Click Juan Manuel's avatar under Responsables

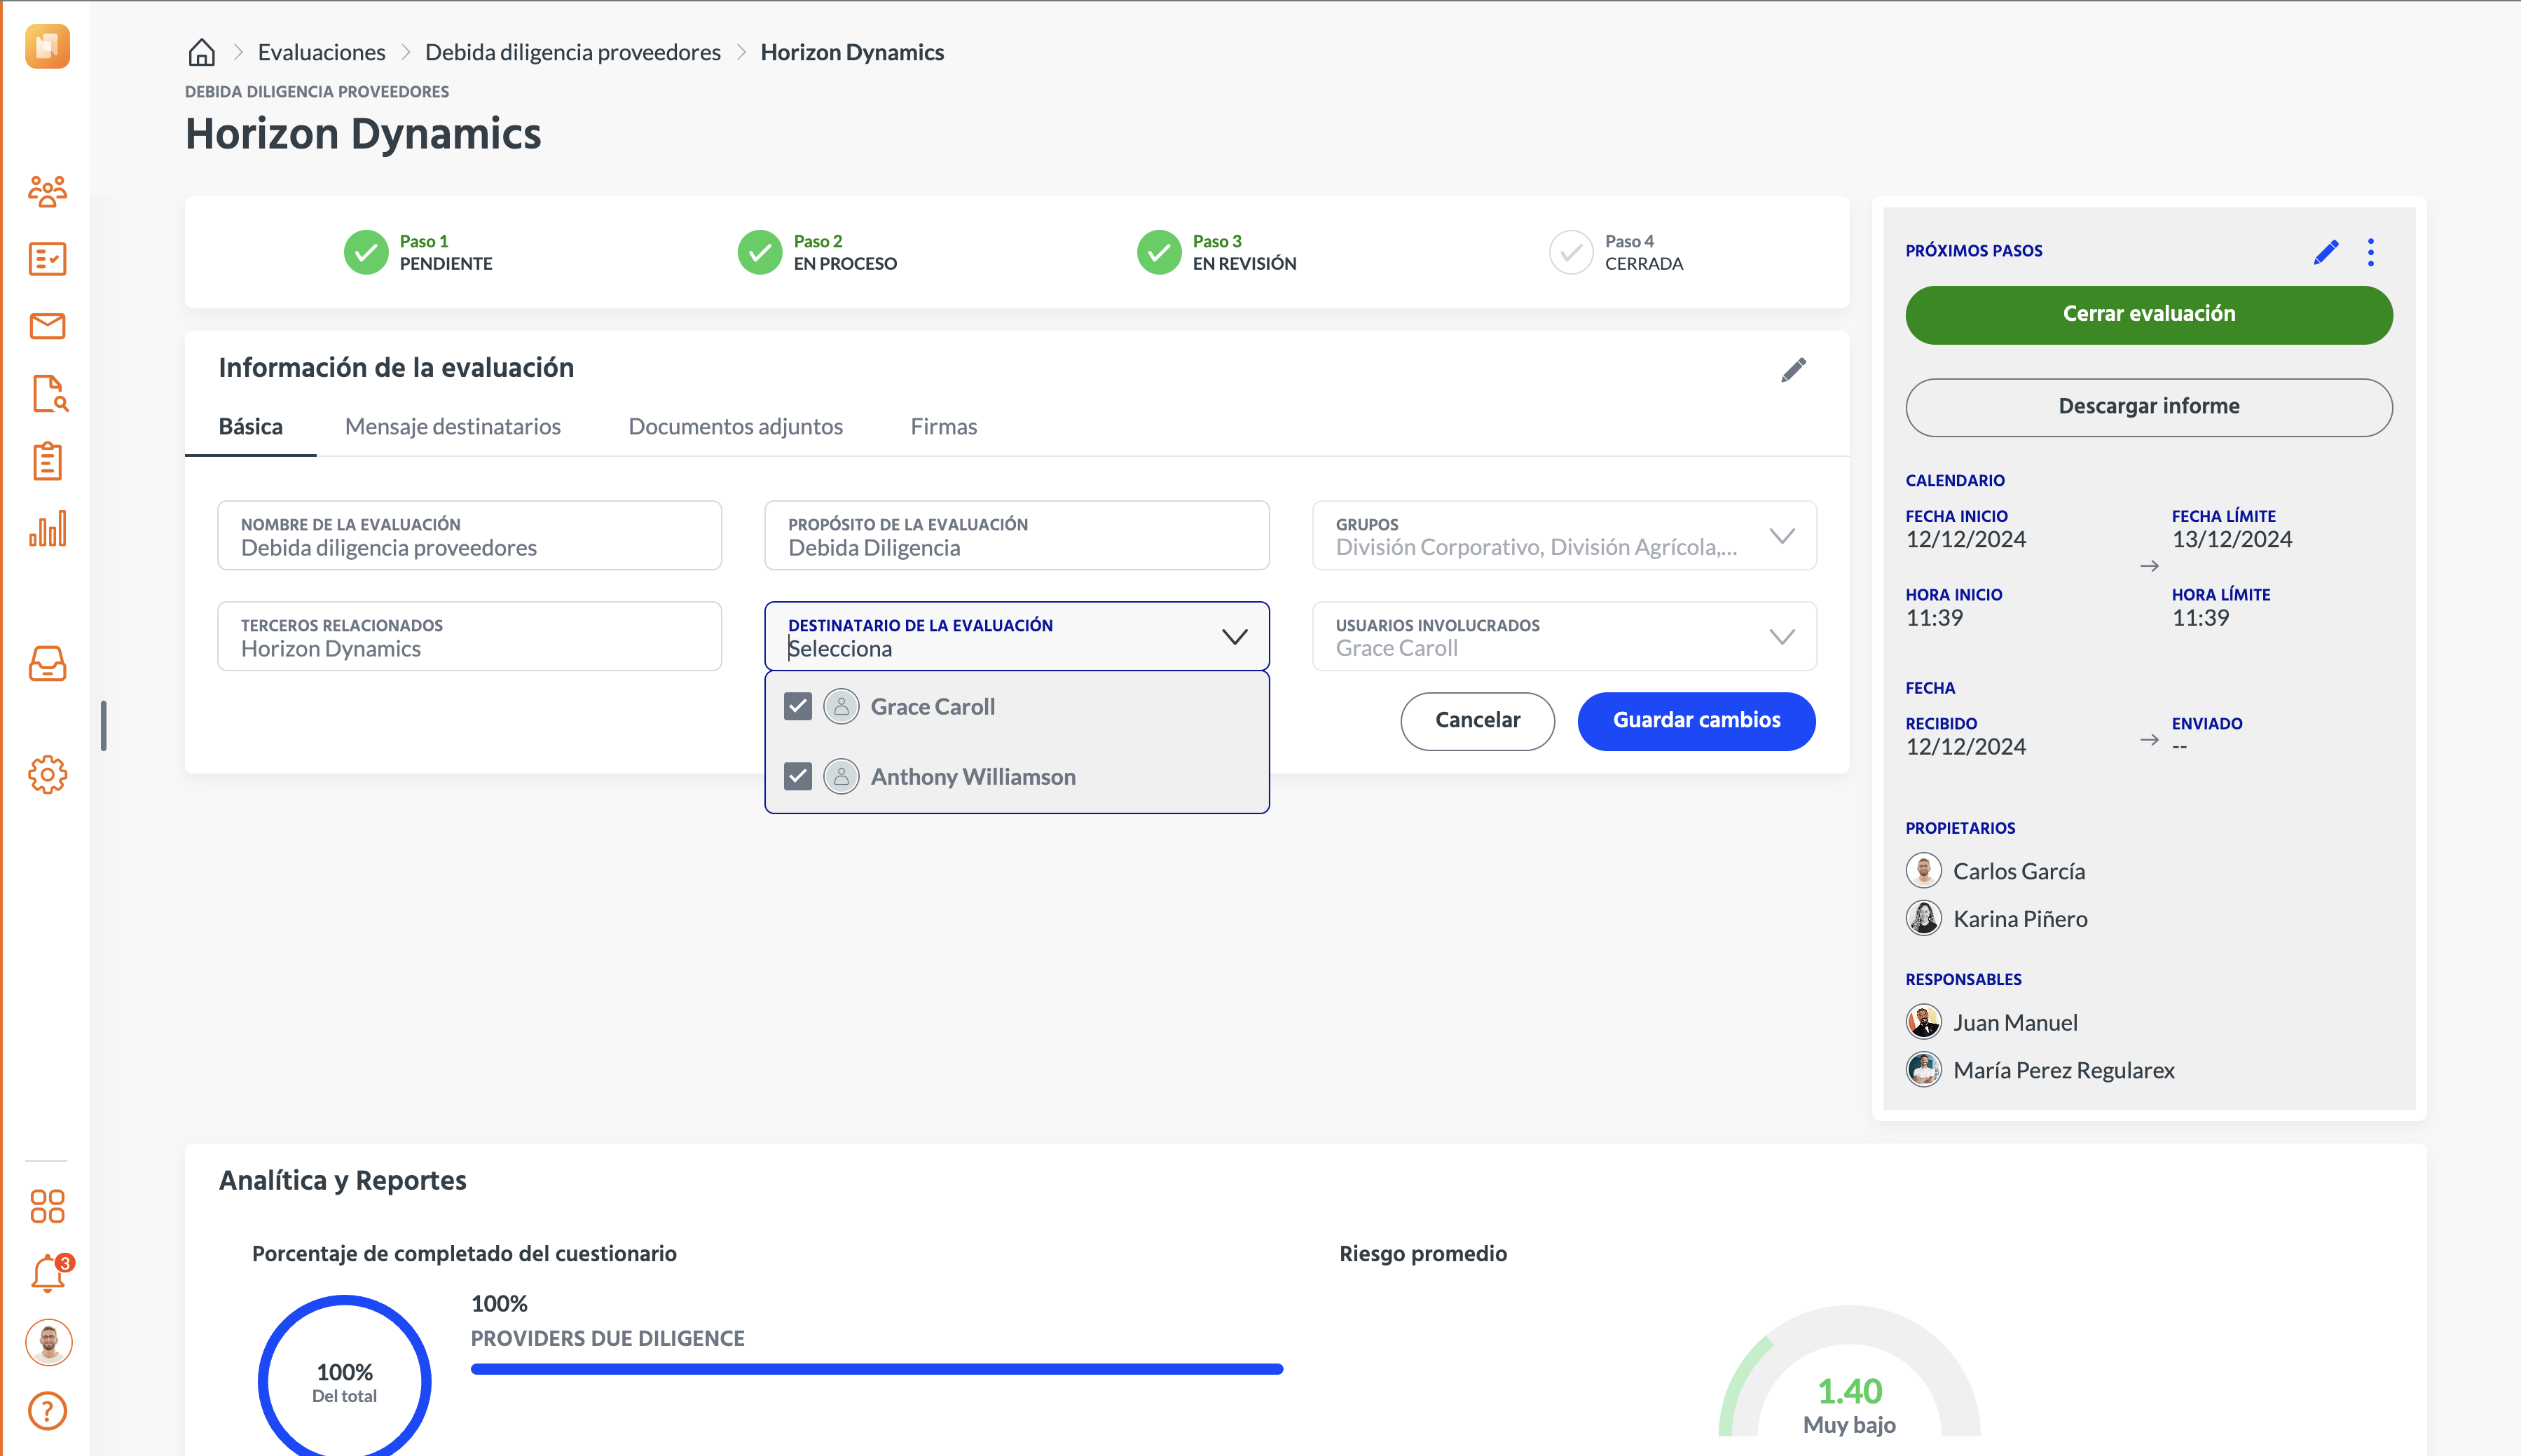point(1924,1022)
